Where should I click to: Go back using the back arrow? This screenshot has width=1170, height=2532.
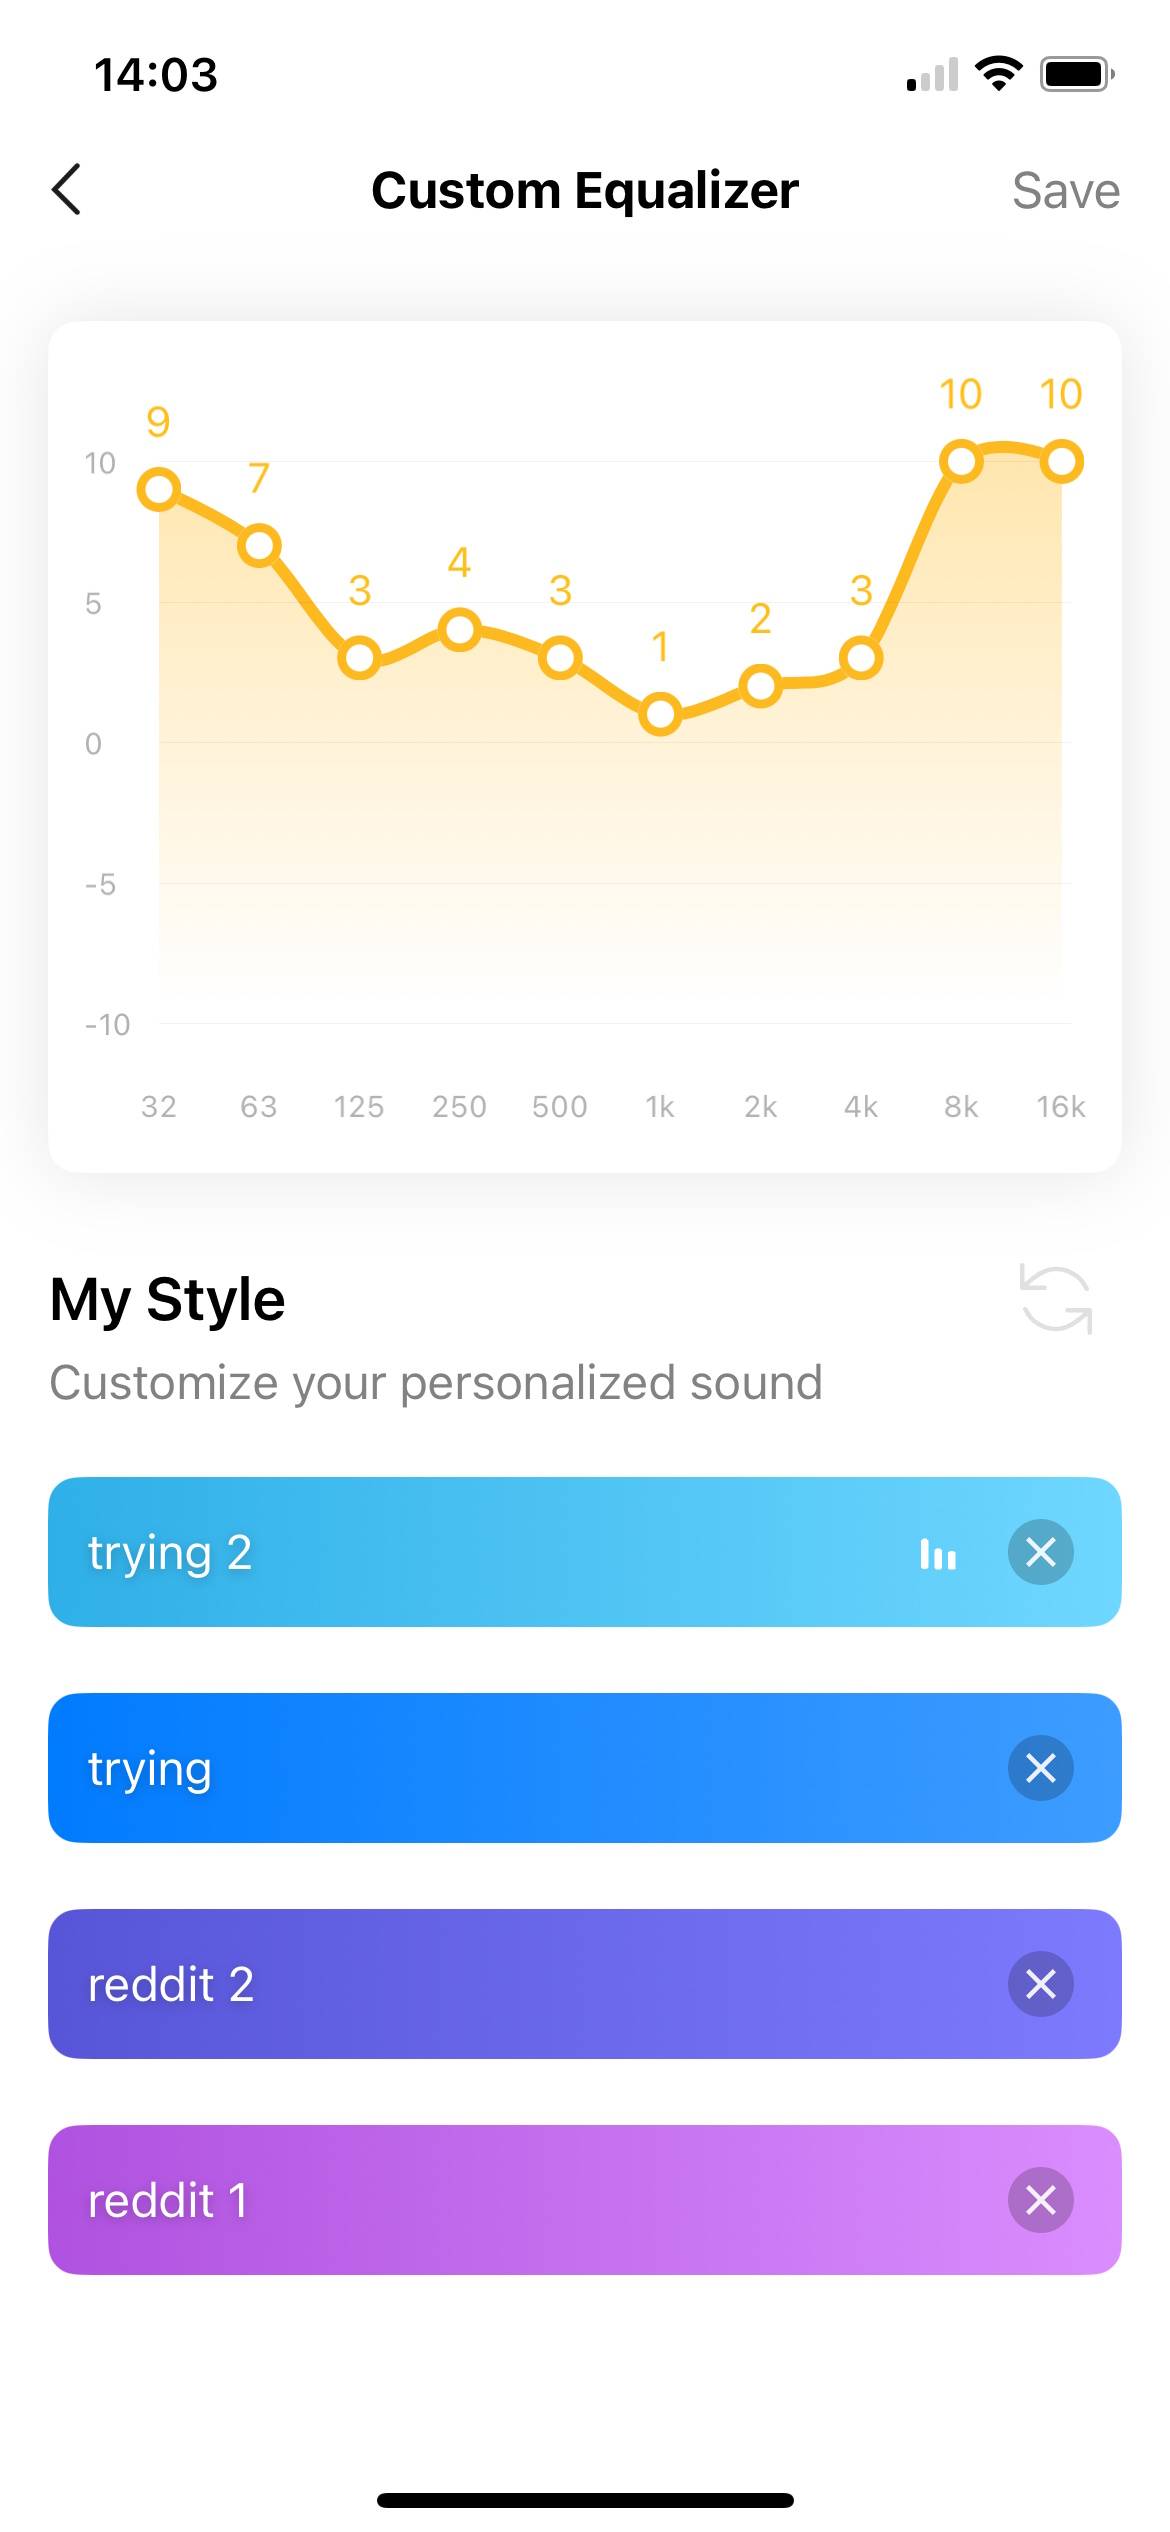click(x=66, y=190)
